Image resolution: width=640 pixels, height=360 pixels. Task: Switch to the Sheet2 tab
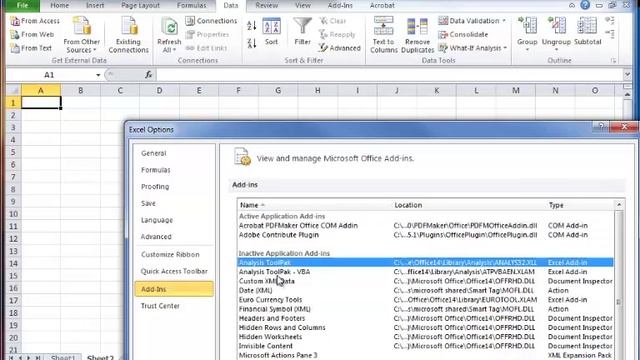pyautogui.click(x=100, y=358)
